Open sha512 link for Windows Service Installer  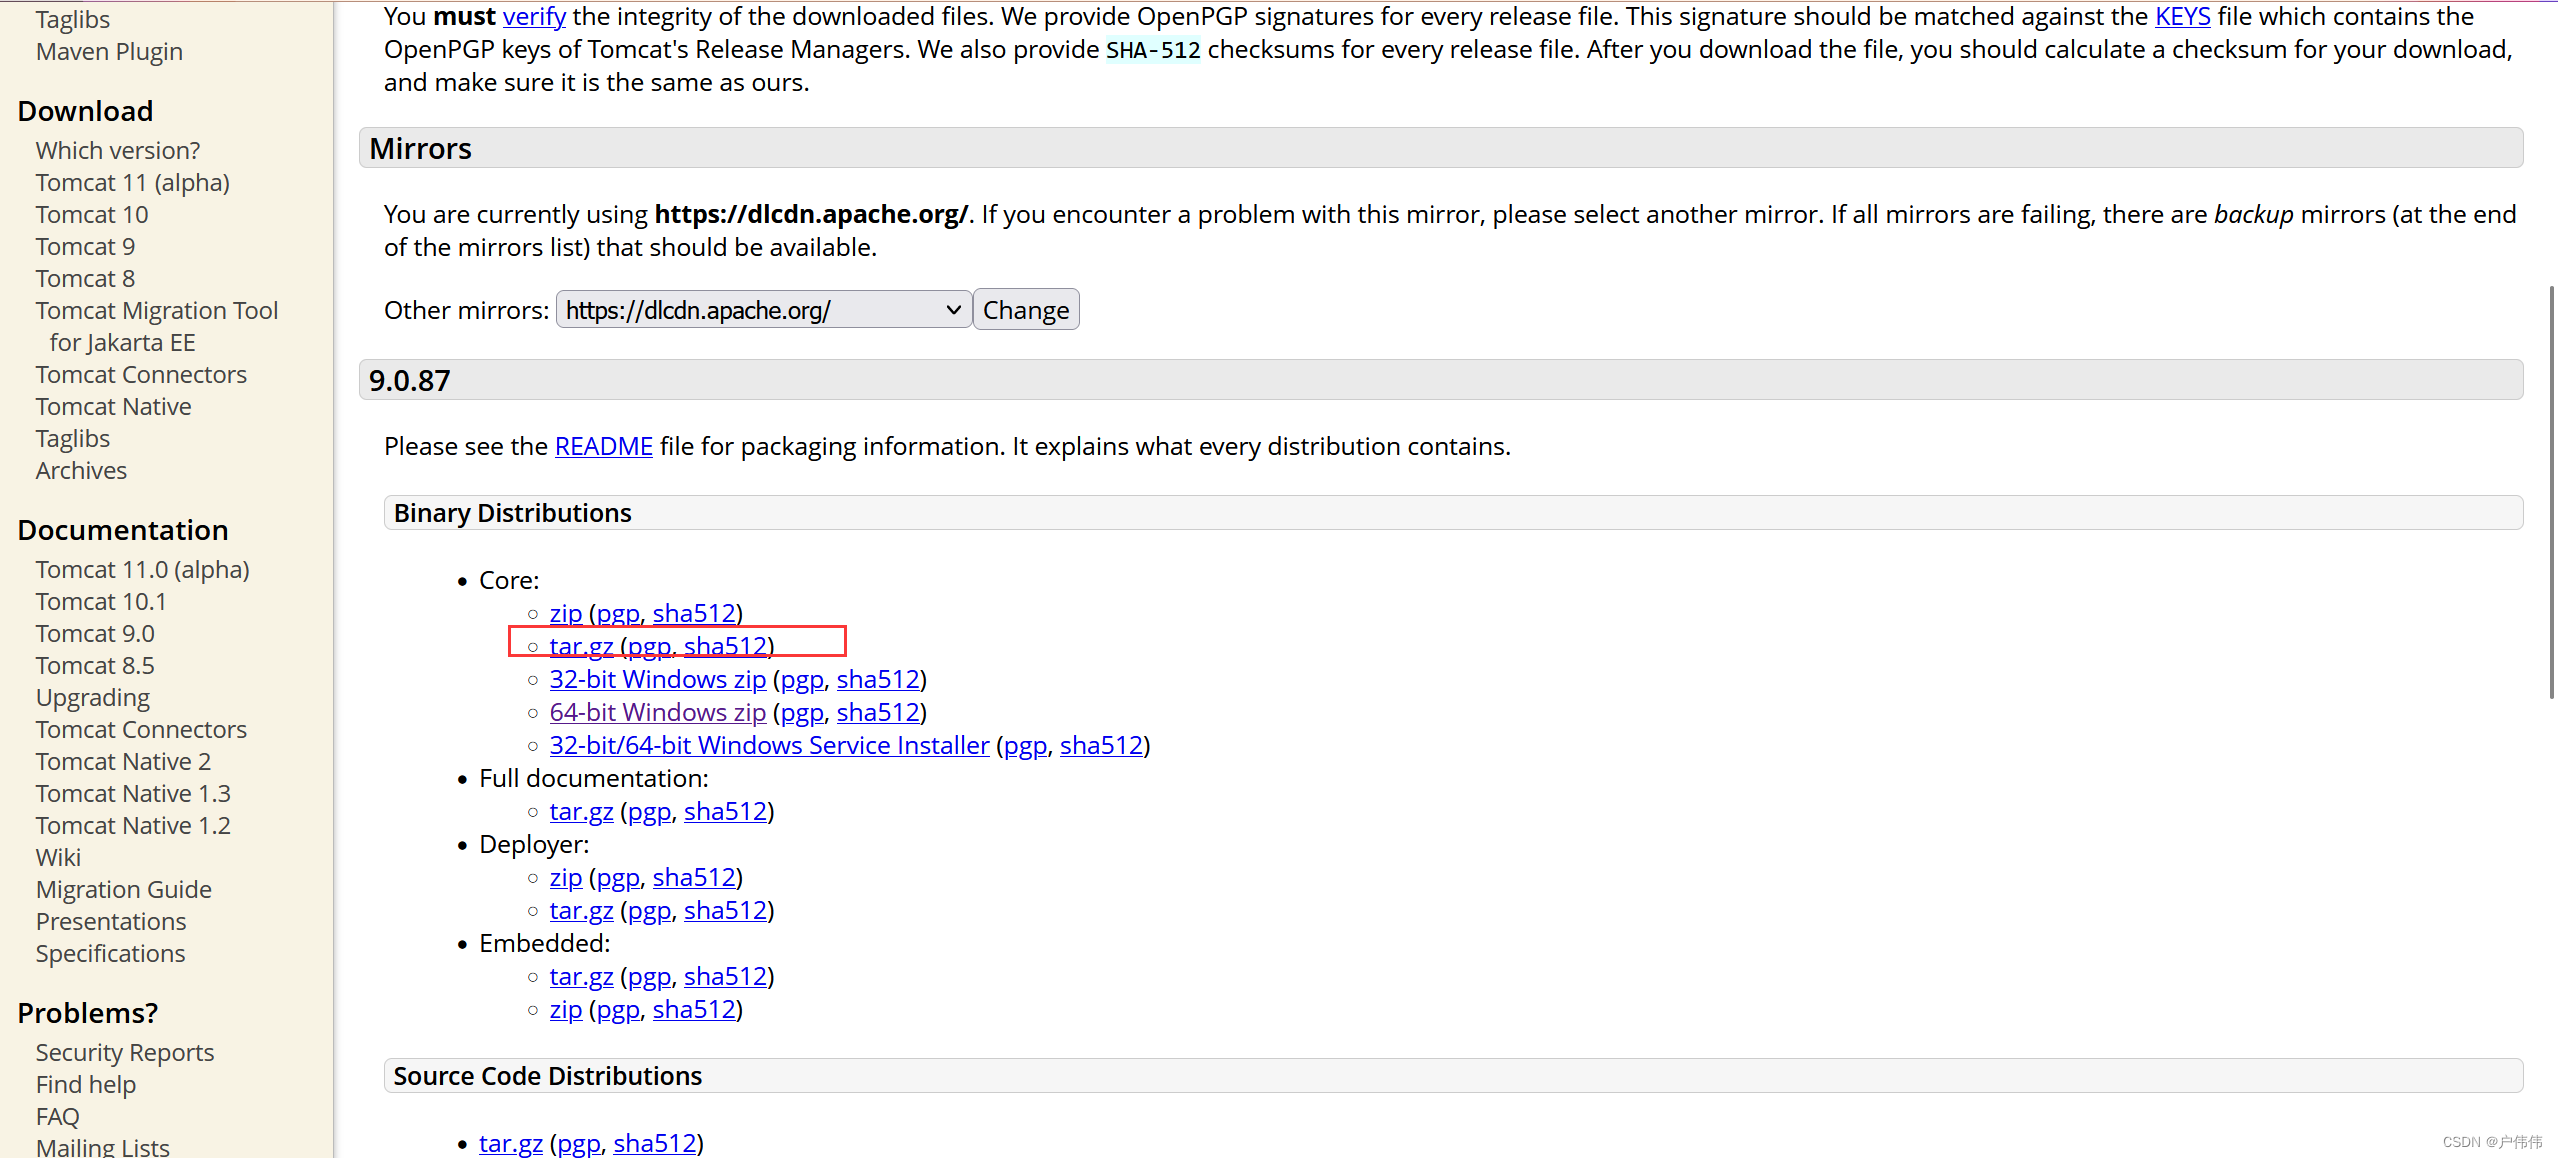[x=1101, y=745]
